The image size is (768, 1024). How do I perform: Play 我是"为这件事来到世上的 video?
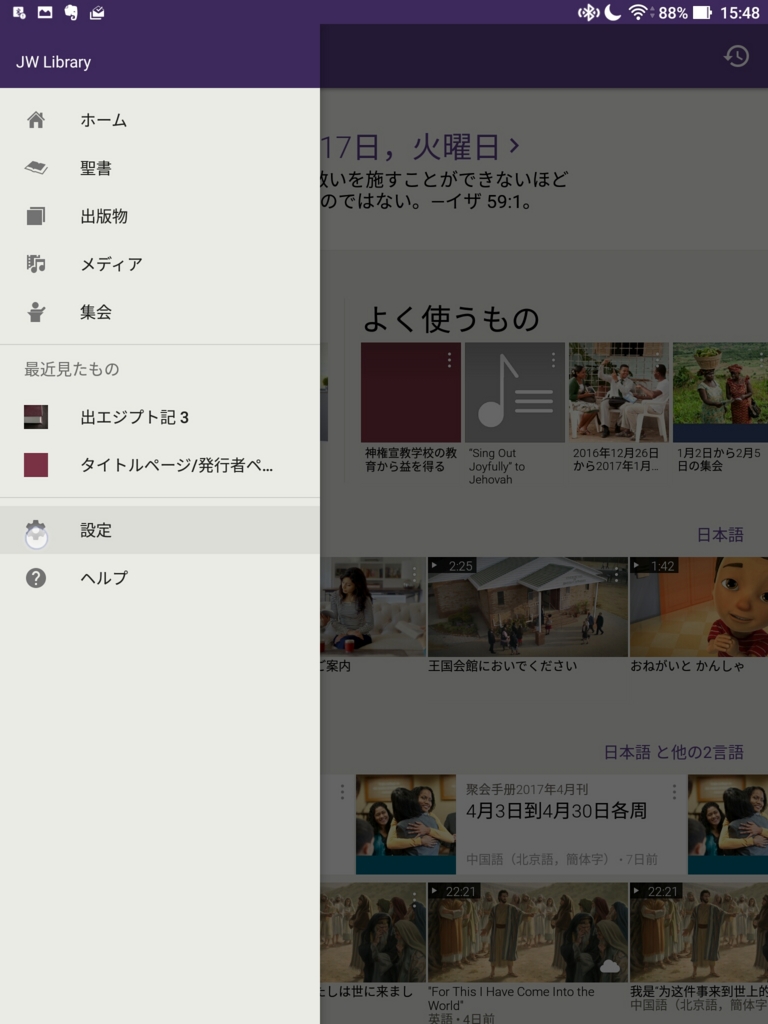(x=699, y=933)
